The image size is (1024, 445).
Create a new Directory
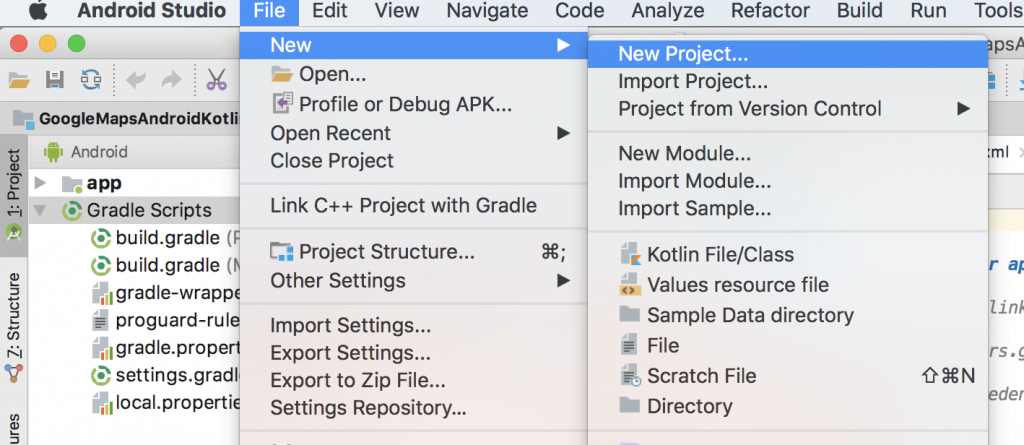coord(787,406)
